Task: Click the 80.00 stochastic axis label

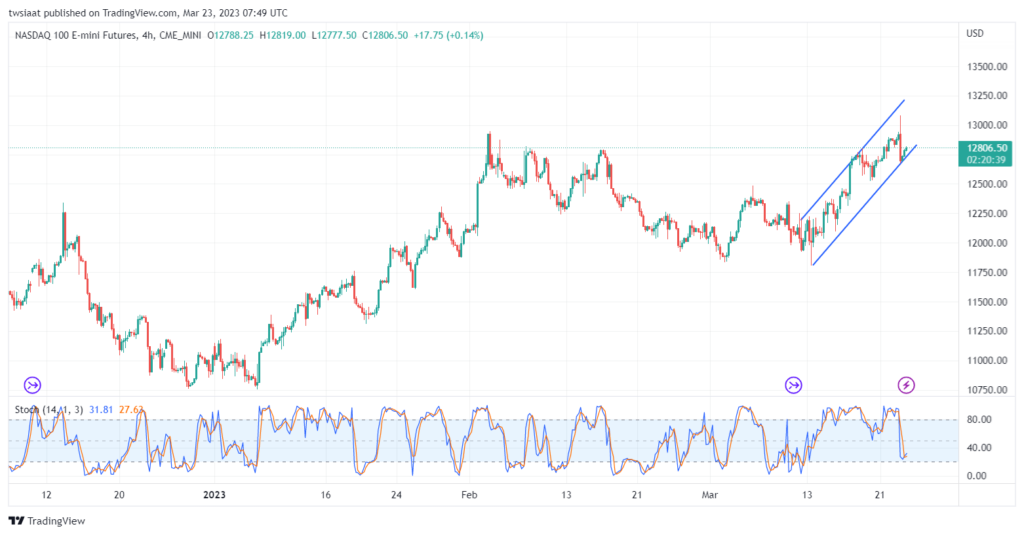Action: click(x=978, y=419)
